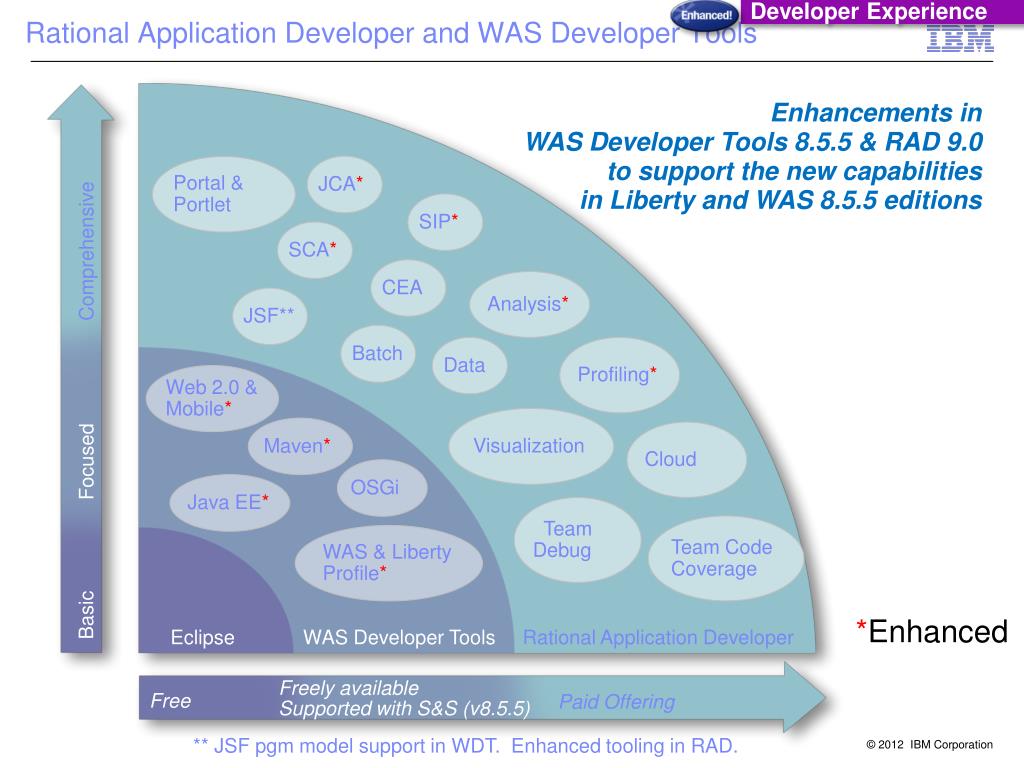1024x768 pixels.
Task: Click the Paid Offering label
Action: point(617,702)
